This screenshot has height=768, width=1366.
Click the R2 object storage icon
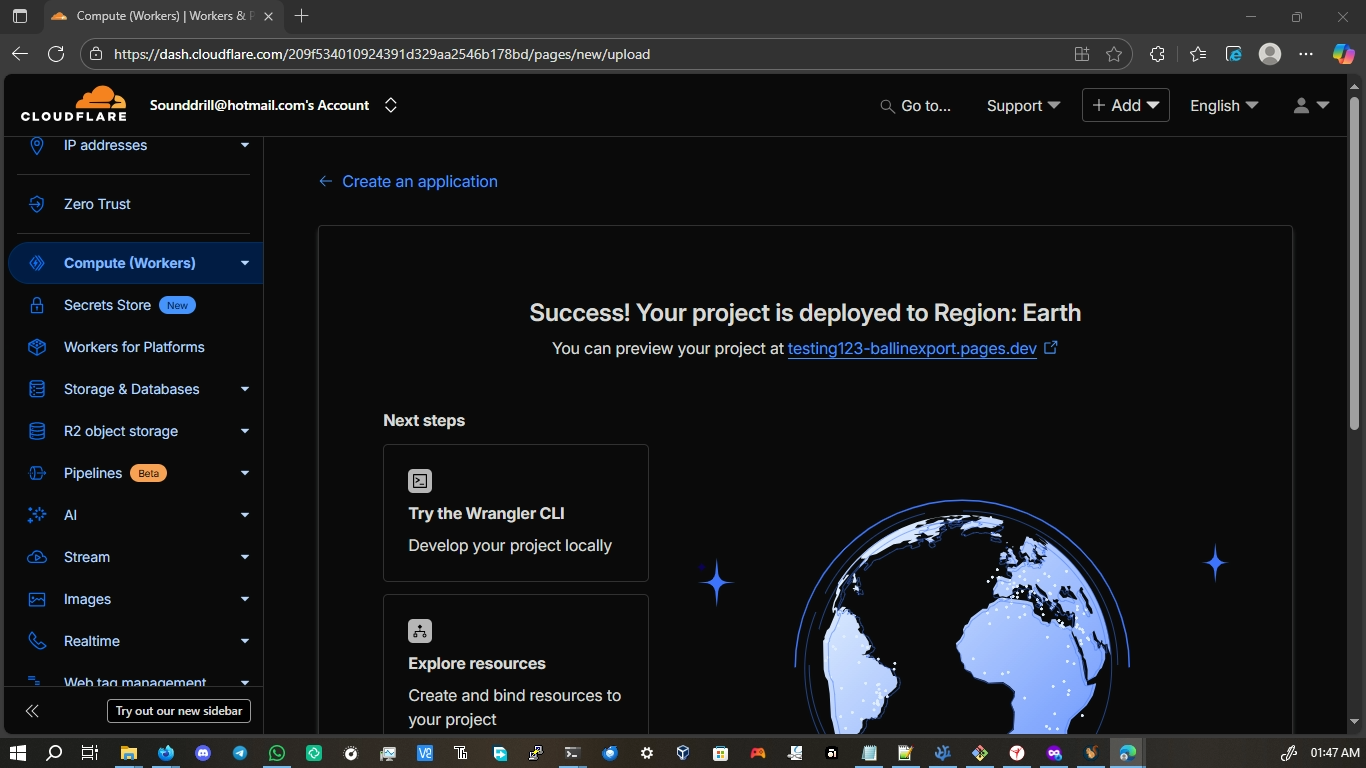36,431
